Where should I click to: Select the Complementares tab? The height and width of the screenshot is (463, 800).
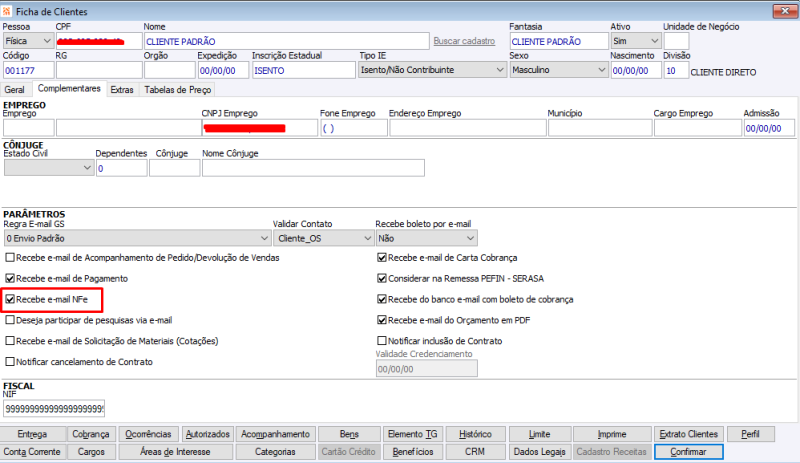[69, 88]
